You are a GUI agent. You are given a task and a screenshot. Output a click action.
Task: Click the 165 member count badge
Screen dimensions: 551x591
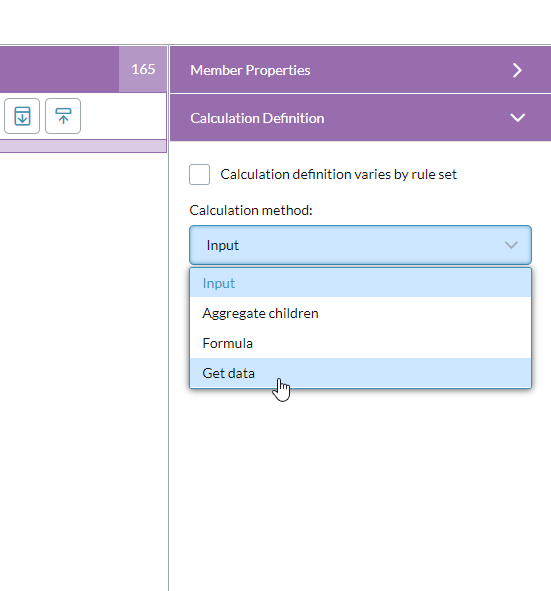click(143, 69)
